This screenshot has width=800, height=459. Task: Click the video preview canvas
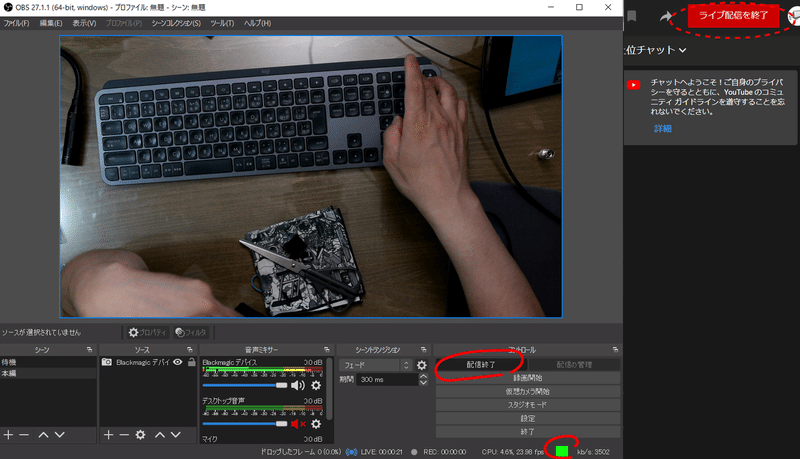tap(311, 176)
